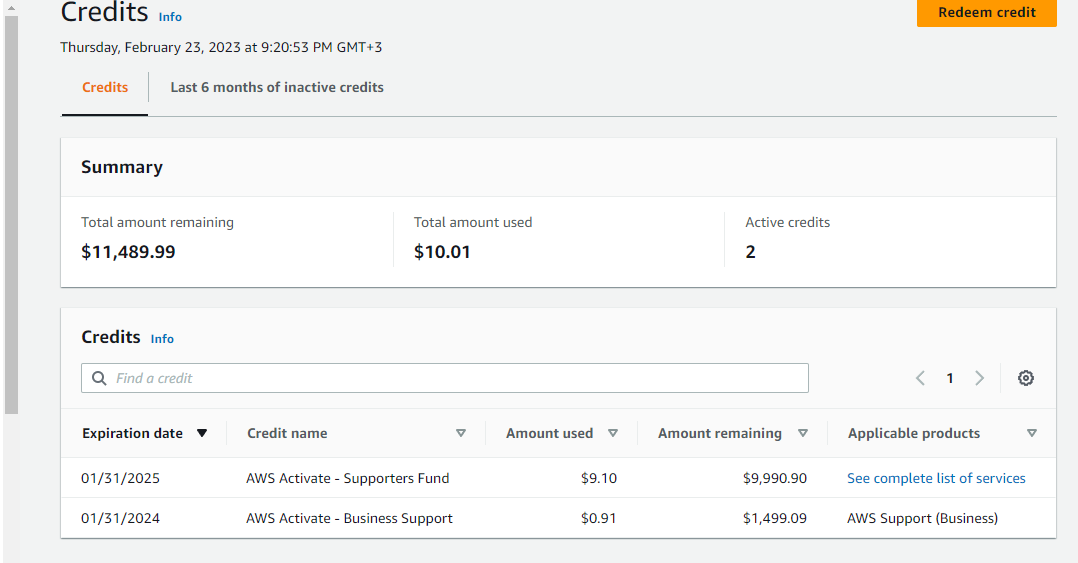The image size is (1078, 563).
Task: Click the $11,489.99 total remaining value
Action: [x=129, y=252]
